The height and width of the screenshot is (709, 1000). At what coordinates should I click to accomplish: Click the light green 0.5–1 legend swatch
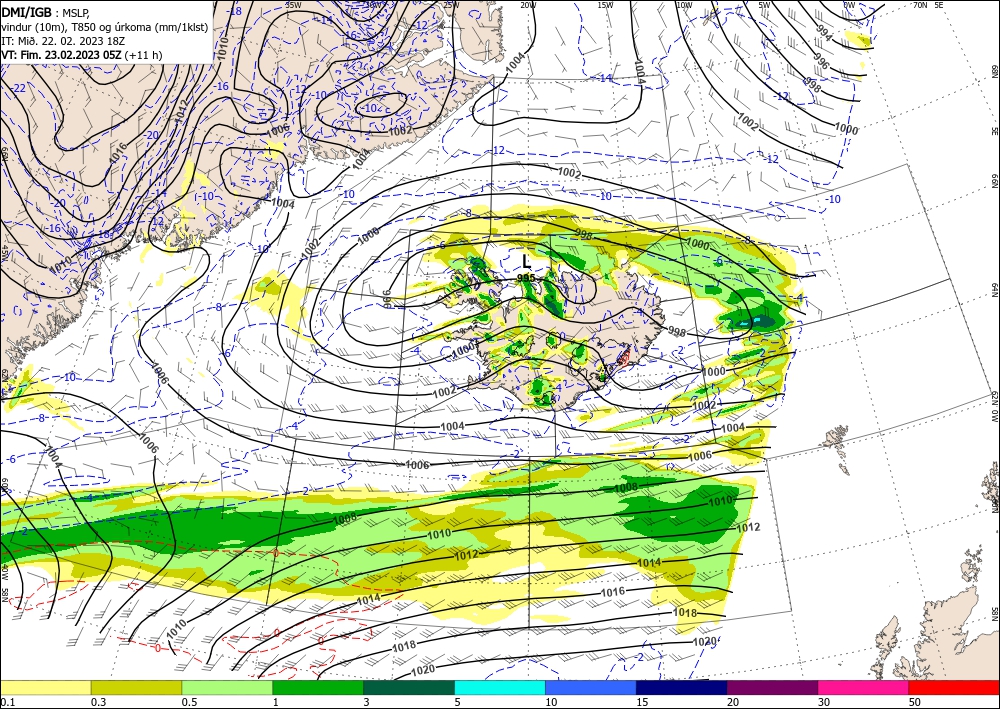click(227, 687)
